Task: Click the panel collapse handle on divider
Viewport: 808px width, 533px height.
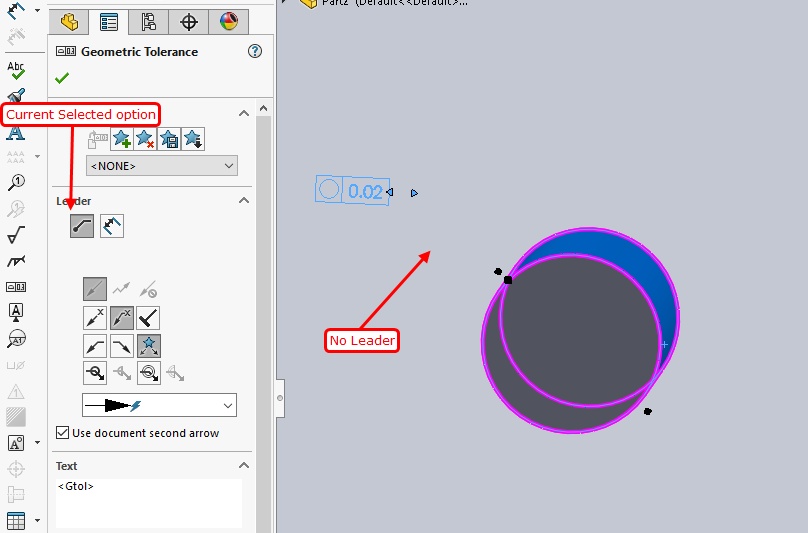Action: click(x=280, y=398)
